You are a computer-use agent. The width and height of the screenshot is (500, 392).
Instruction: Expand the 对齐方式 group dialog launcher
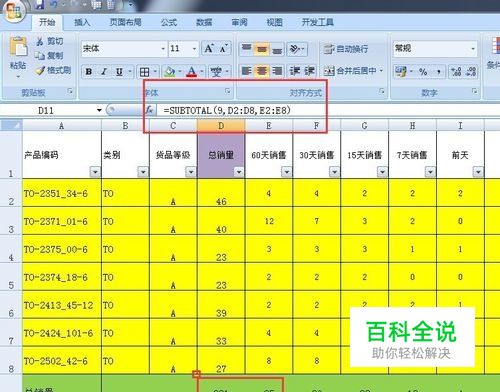tap(382, 91)
